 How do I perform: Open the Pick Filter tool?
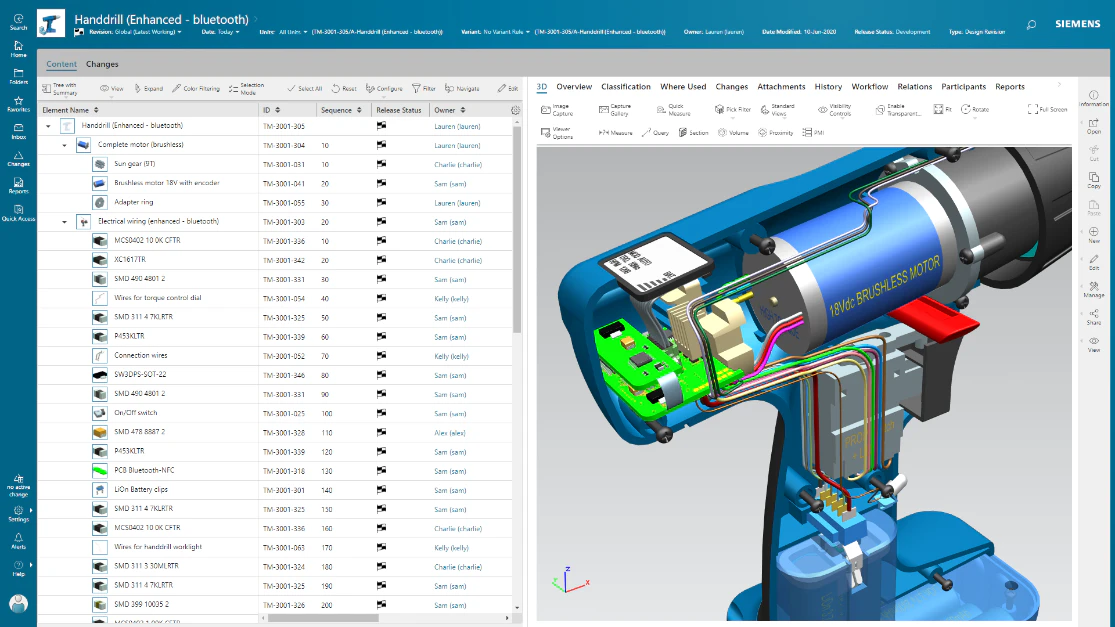click(732, 109)
